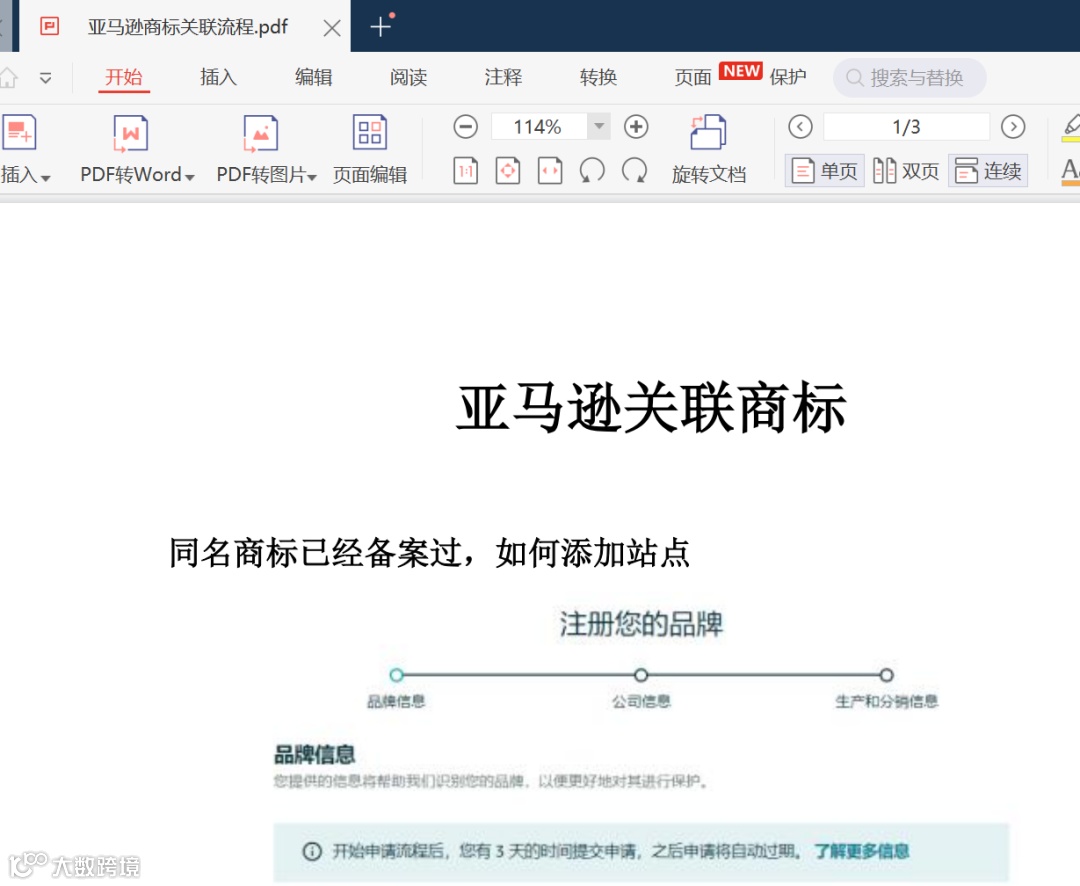
Task: Click the bold 品牌信息 section heading
Action: [x=315, y=754]
